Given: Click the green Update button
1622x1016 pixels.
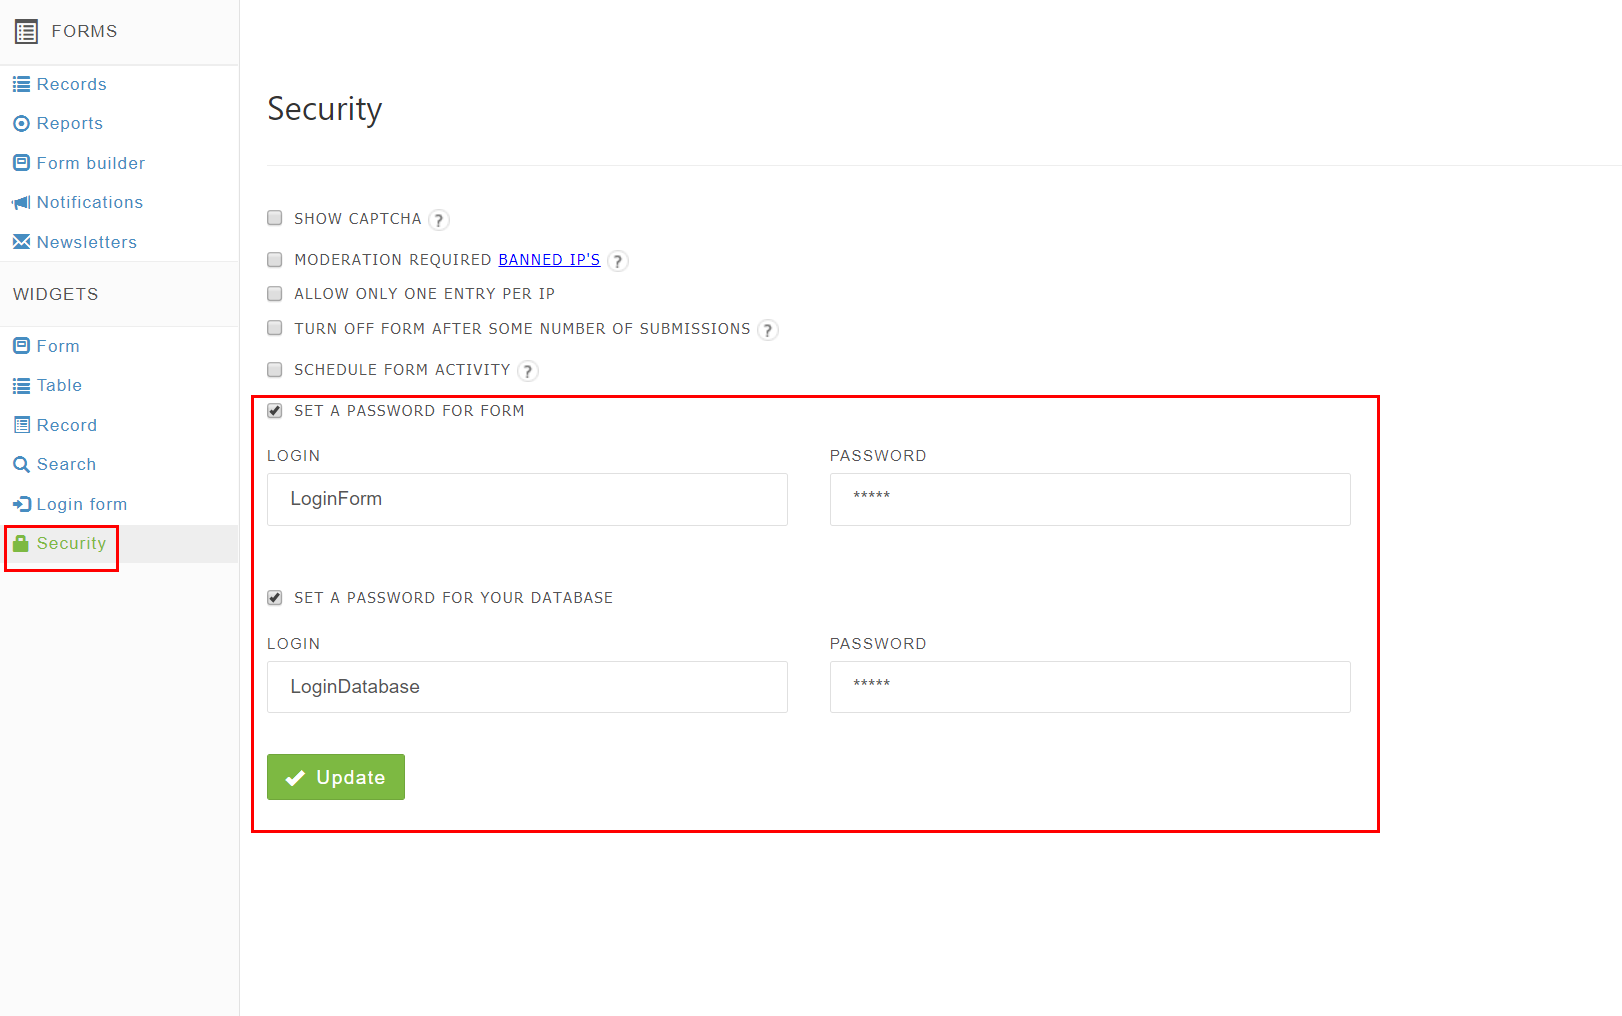Looking at the screenshot, I should (336, 777).
